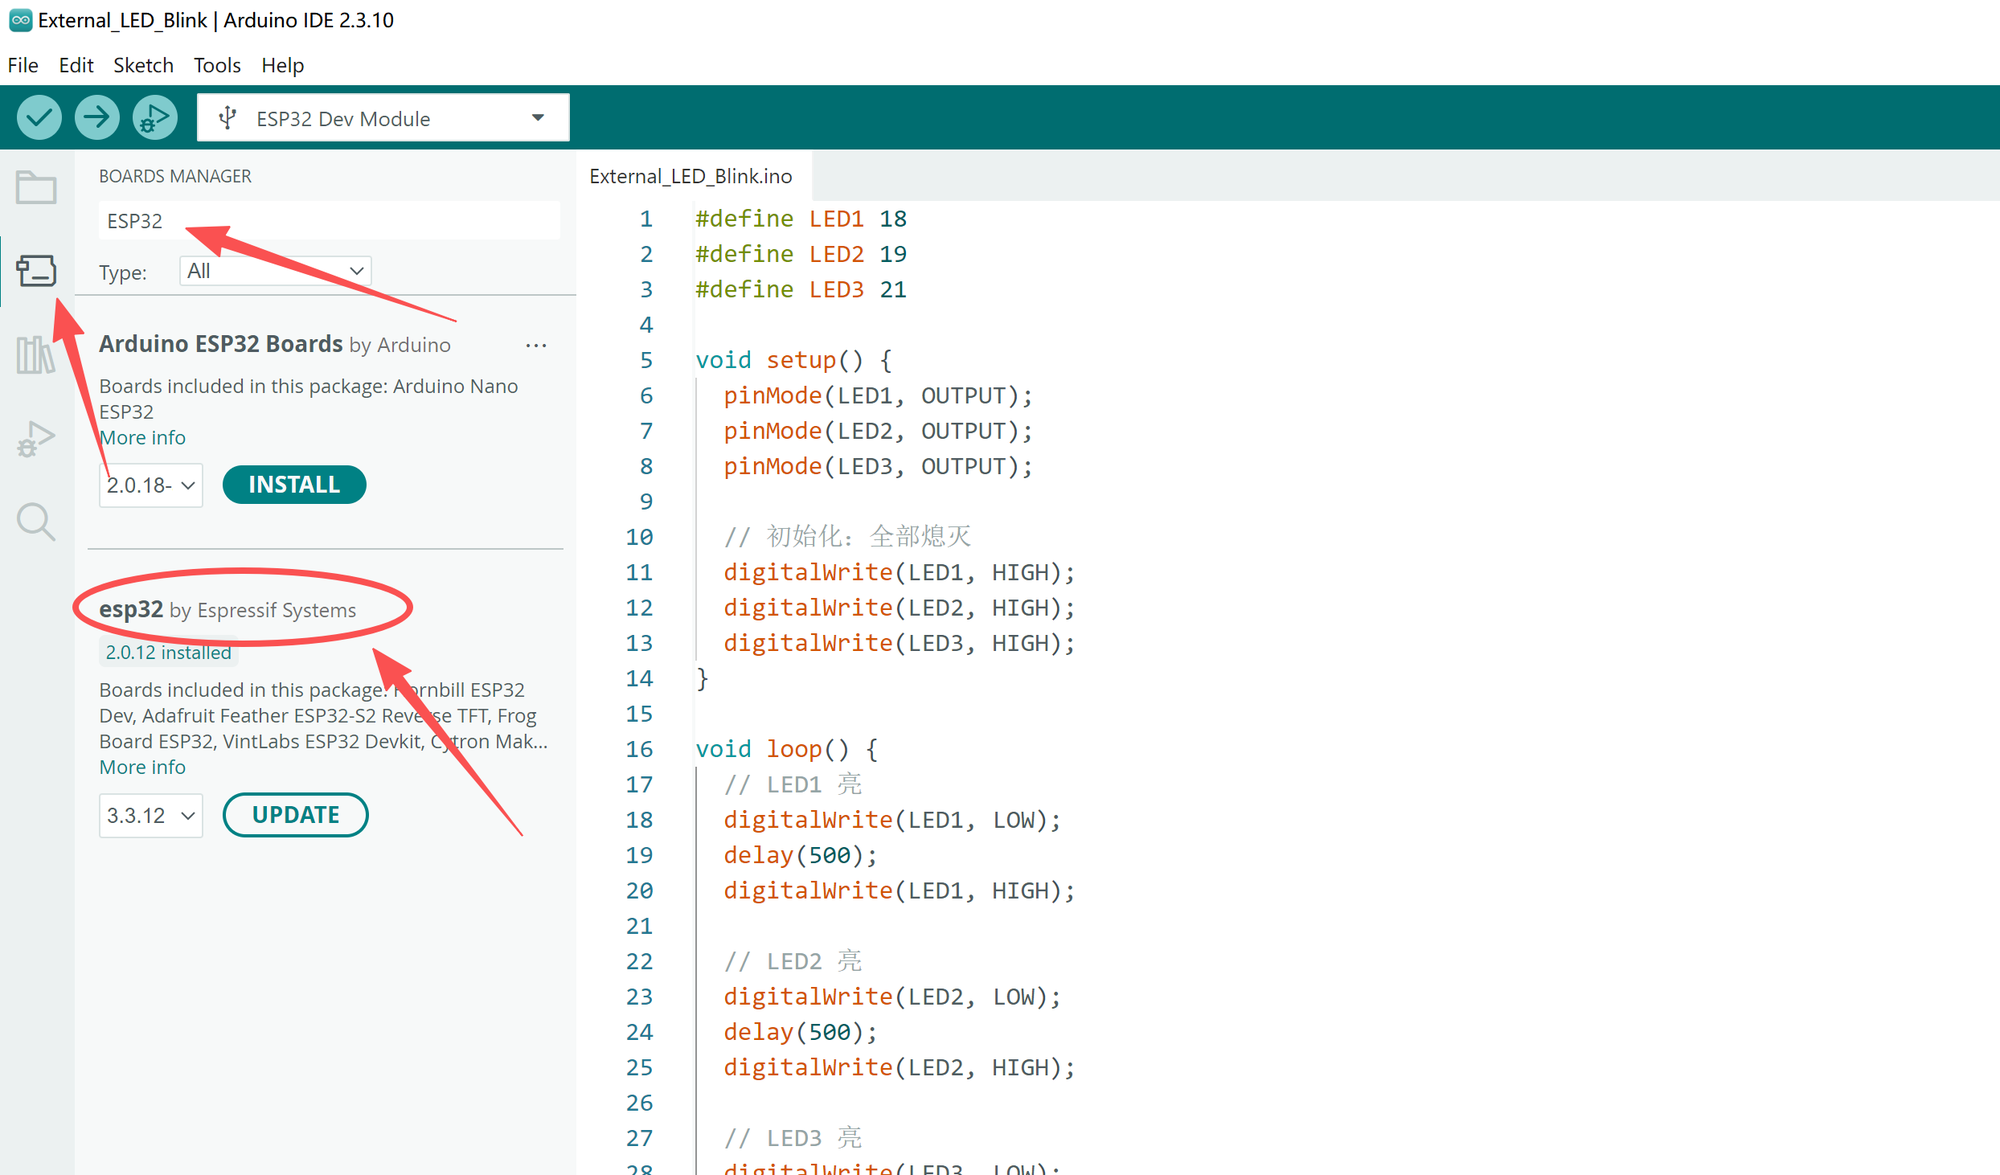The width and height of the screenshot is (2000, 1175).
Task: Click code line '#define LED1 18'
Action: 801,219
